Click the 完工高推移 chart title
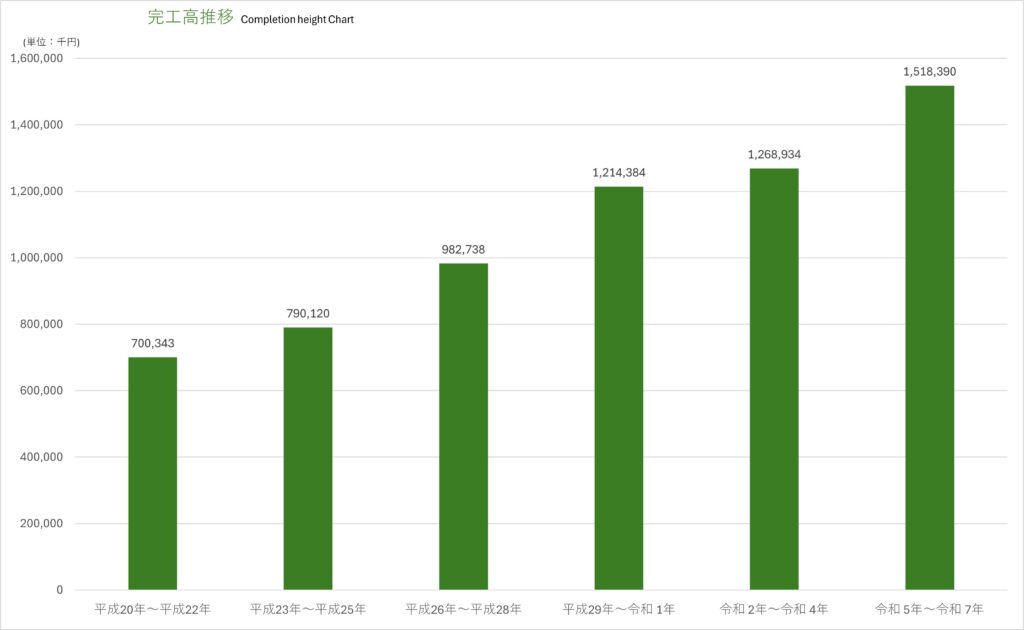 pyautogui.click(x=190, y=16)
